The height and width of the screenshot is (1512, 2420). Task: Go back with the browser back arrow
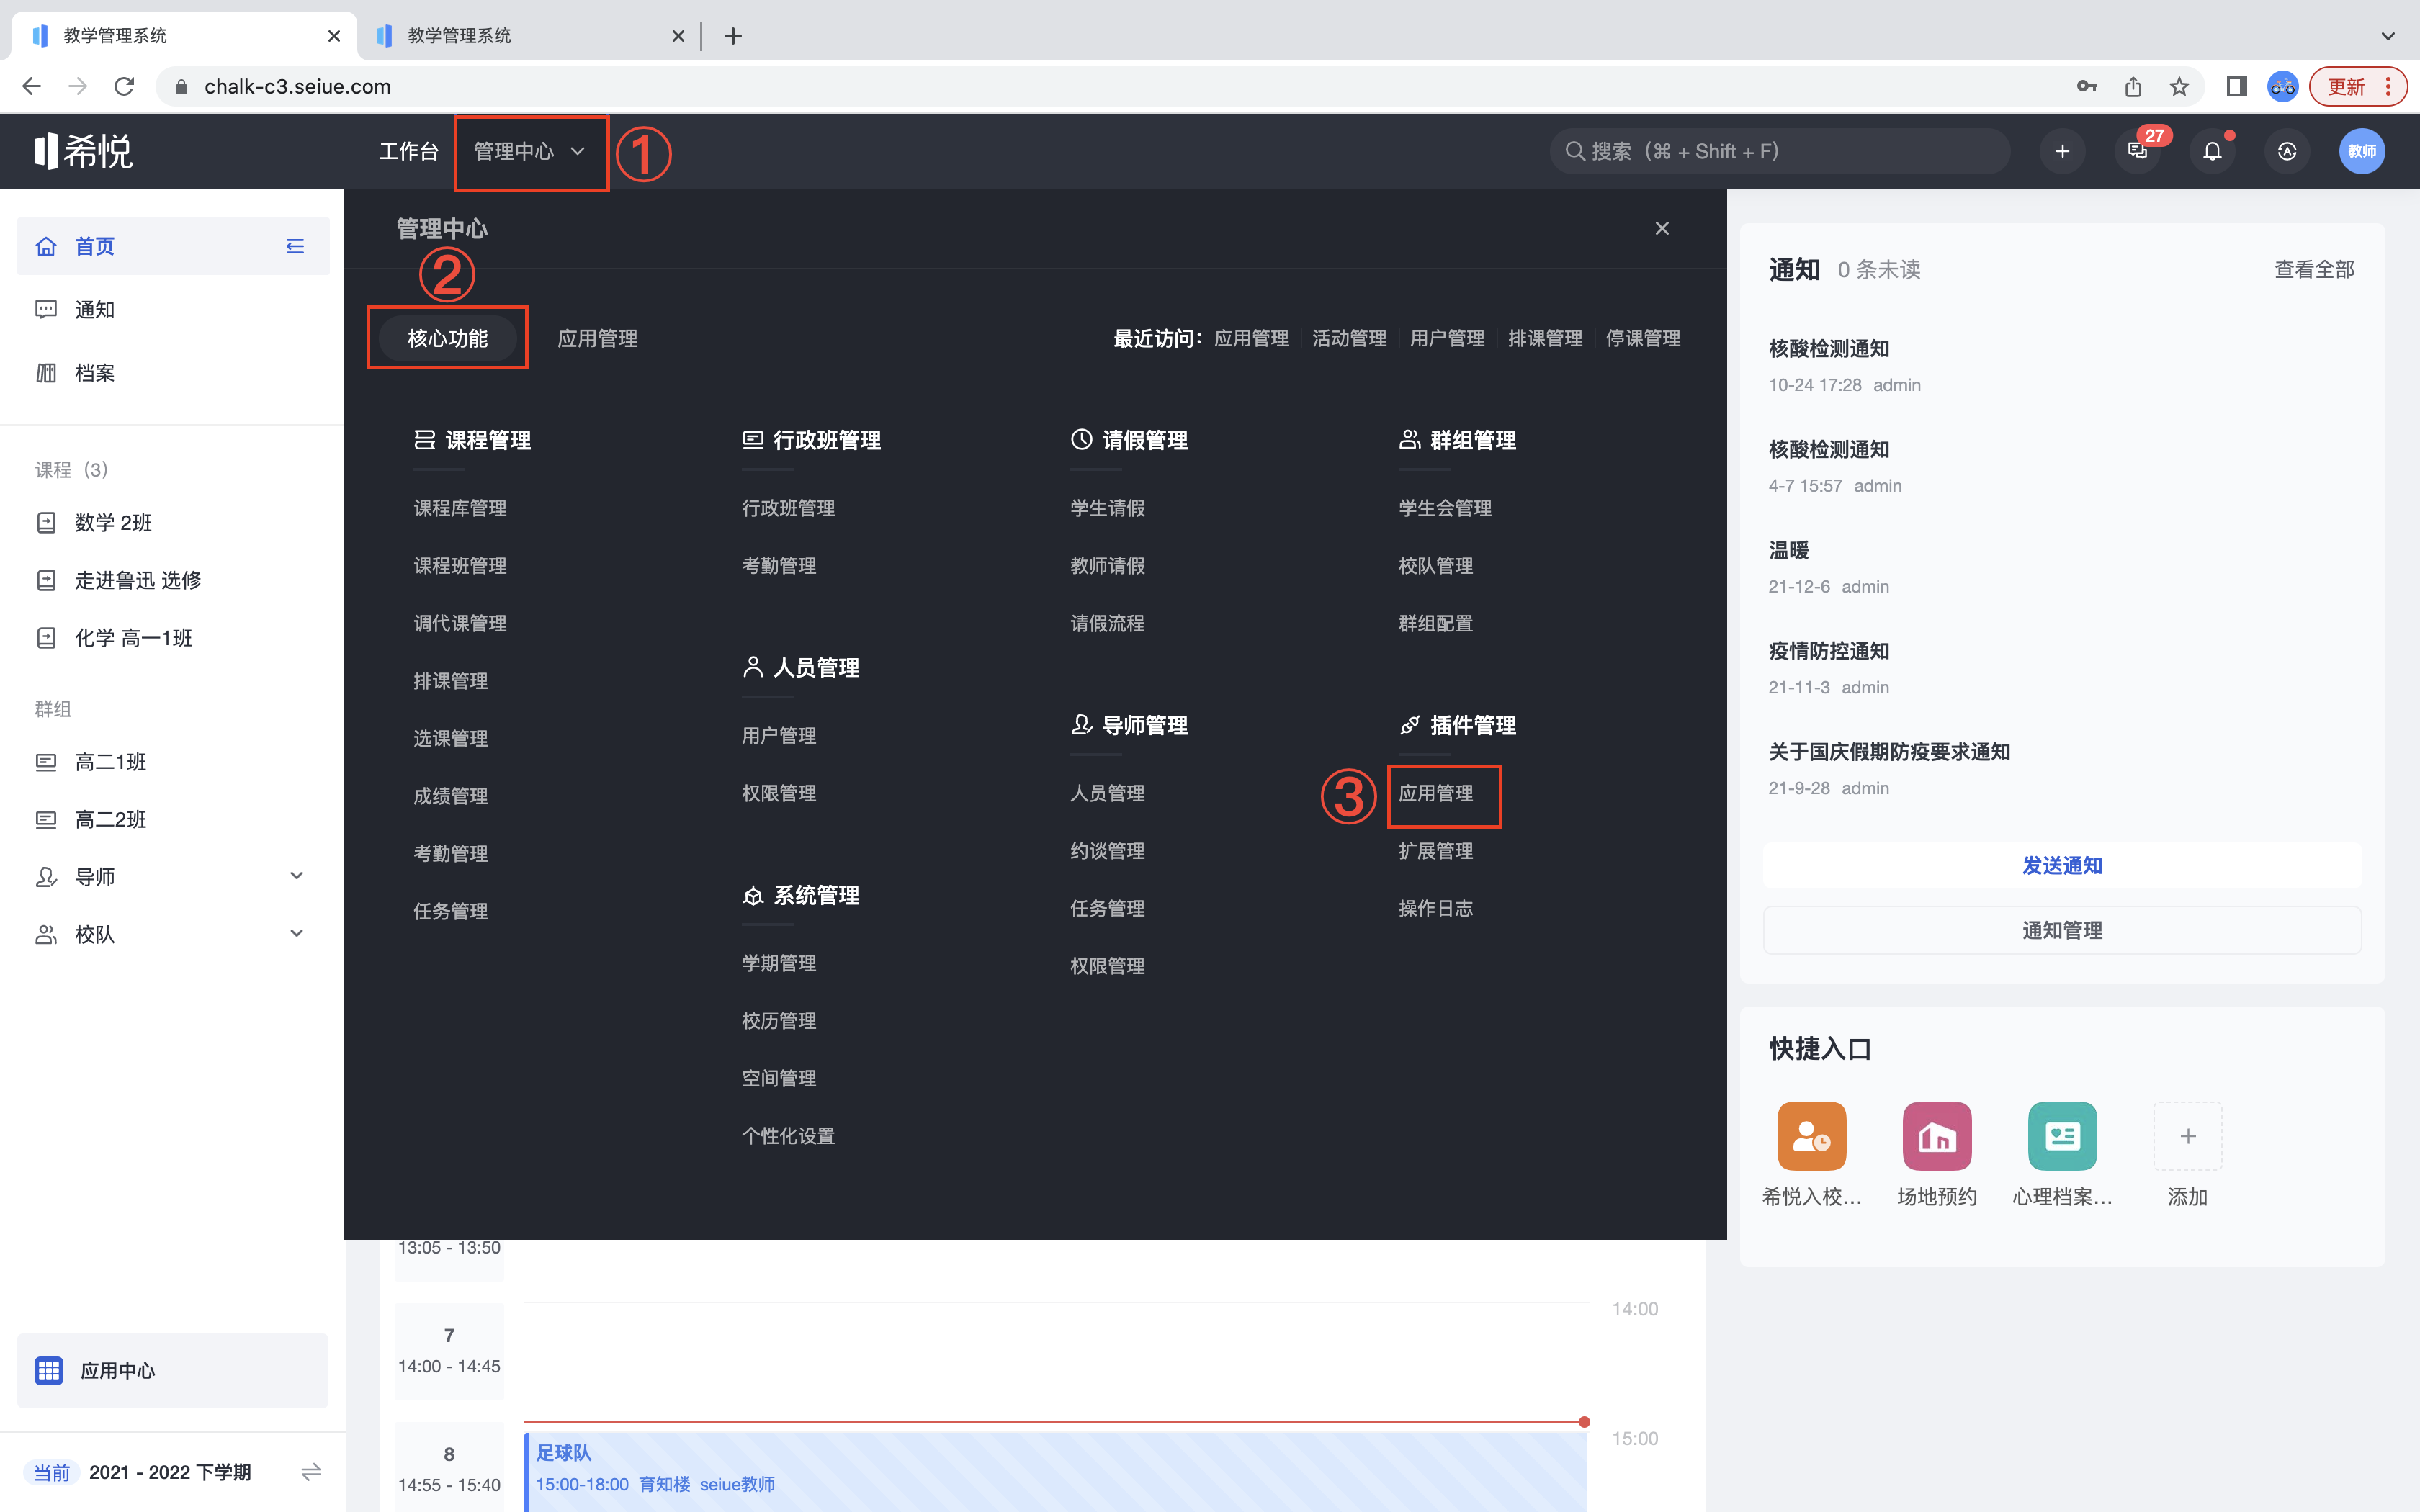coord(32,87)
